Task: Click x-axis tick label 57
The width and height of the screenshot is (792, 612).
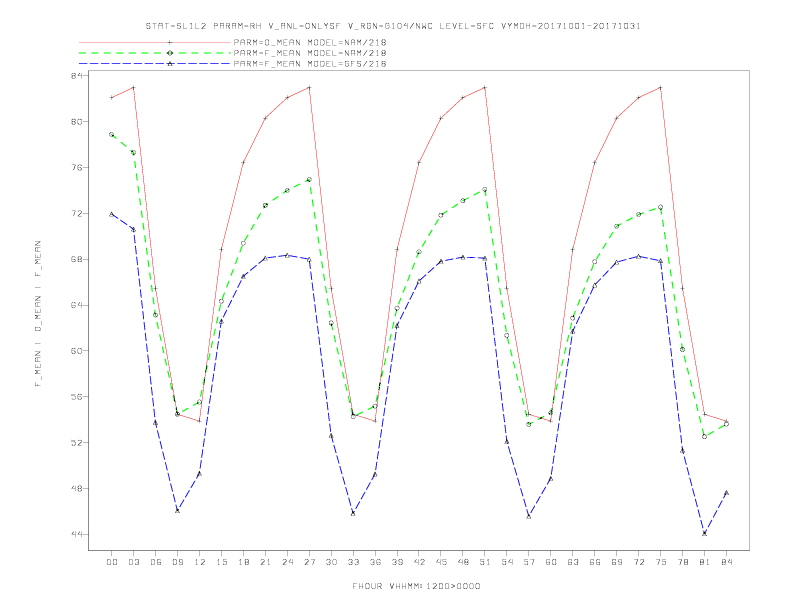Action: pos(529,562)
